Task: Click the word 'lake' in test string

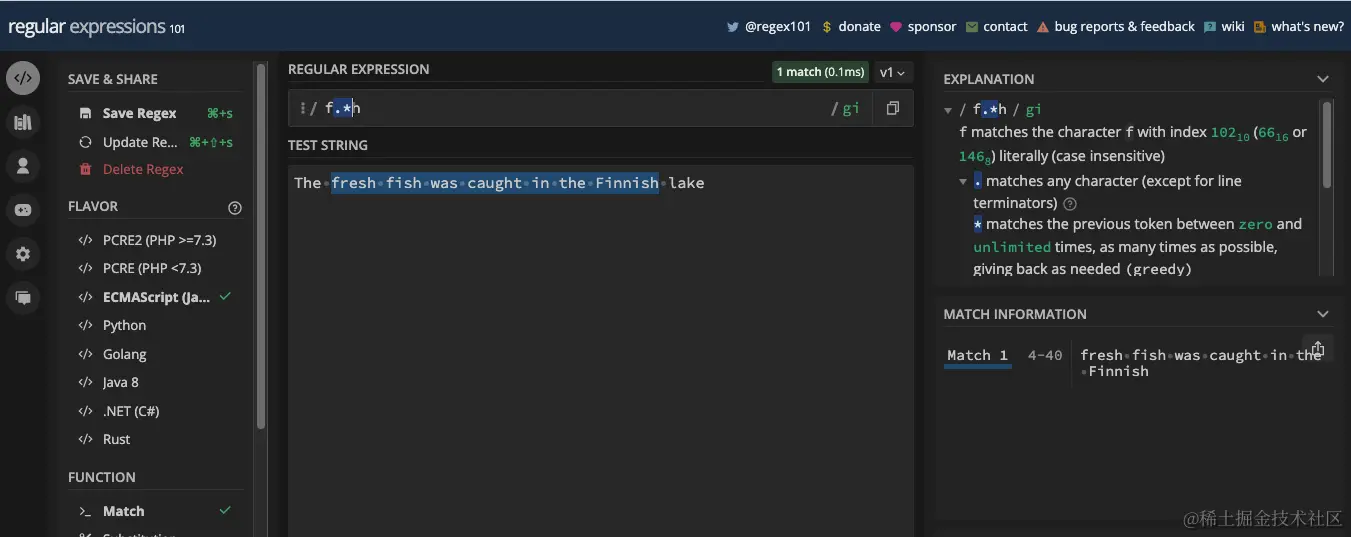Action: coord(687,183)
